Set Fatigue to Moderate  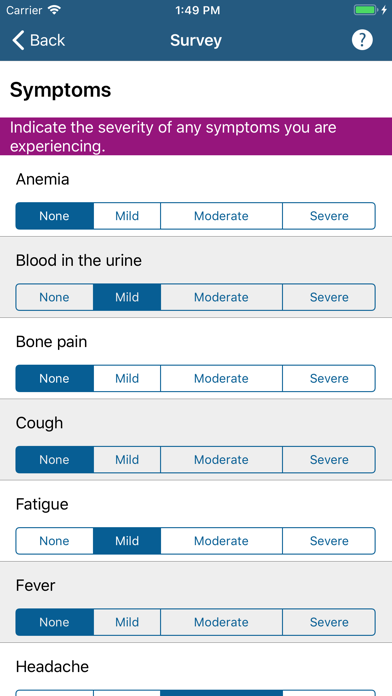[221, 541]
